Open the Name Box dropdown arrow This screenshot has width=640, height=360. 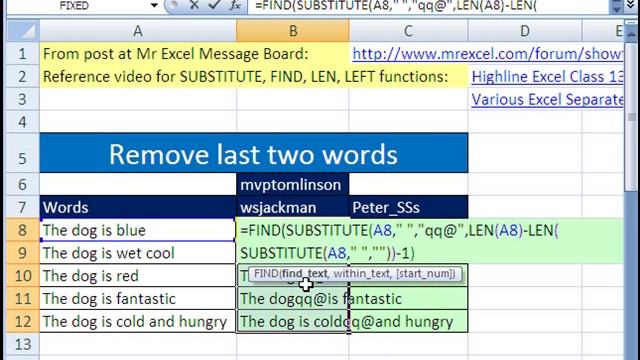click(x=154, y=6)
